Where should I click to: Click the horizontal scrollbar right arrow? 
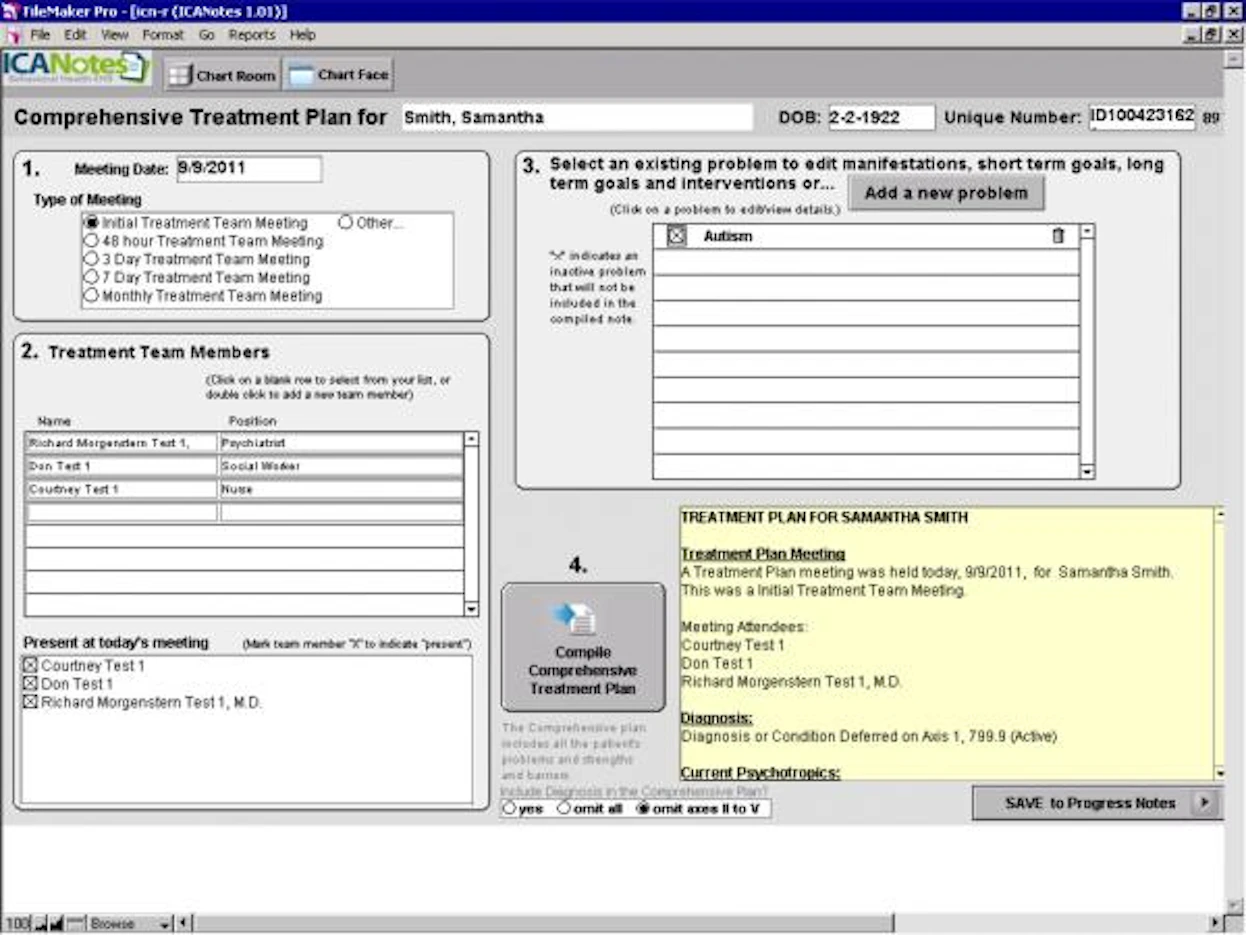[x=1217, y=923]
